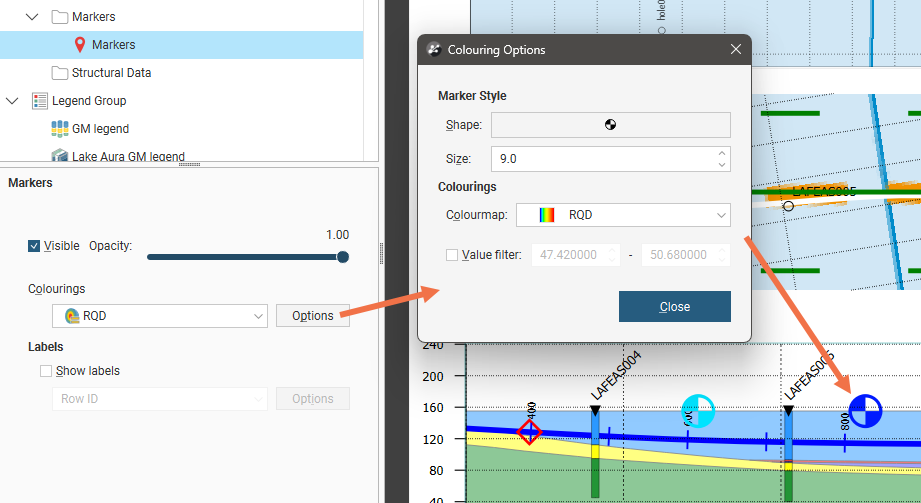921x503 pixels.
Task: Collapse the Legend Group tree node
Action: [13, 101]
